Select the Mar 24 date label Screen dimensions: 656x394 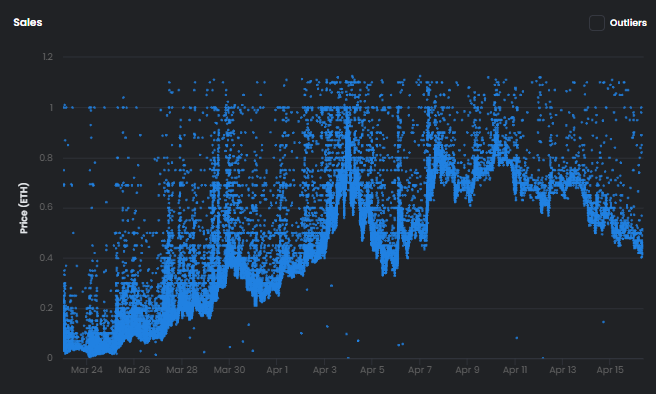click(87, 370)
